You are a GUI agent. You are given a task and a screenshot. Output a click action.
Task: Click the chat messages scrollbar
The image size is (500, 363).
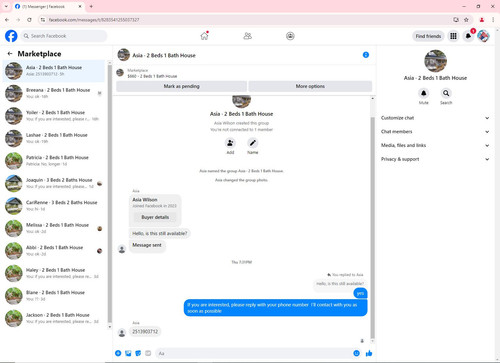[372, 227]
